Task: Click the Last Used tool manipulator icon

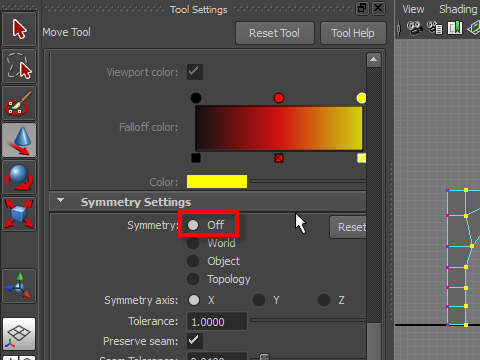Action: click(19, 286)
